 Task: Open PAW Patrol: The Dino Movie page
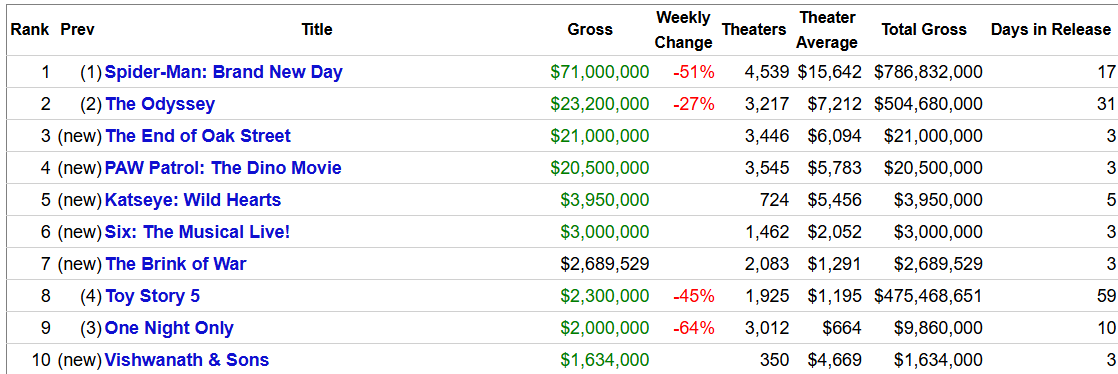[x=222, y=168]
